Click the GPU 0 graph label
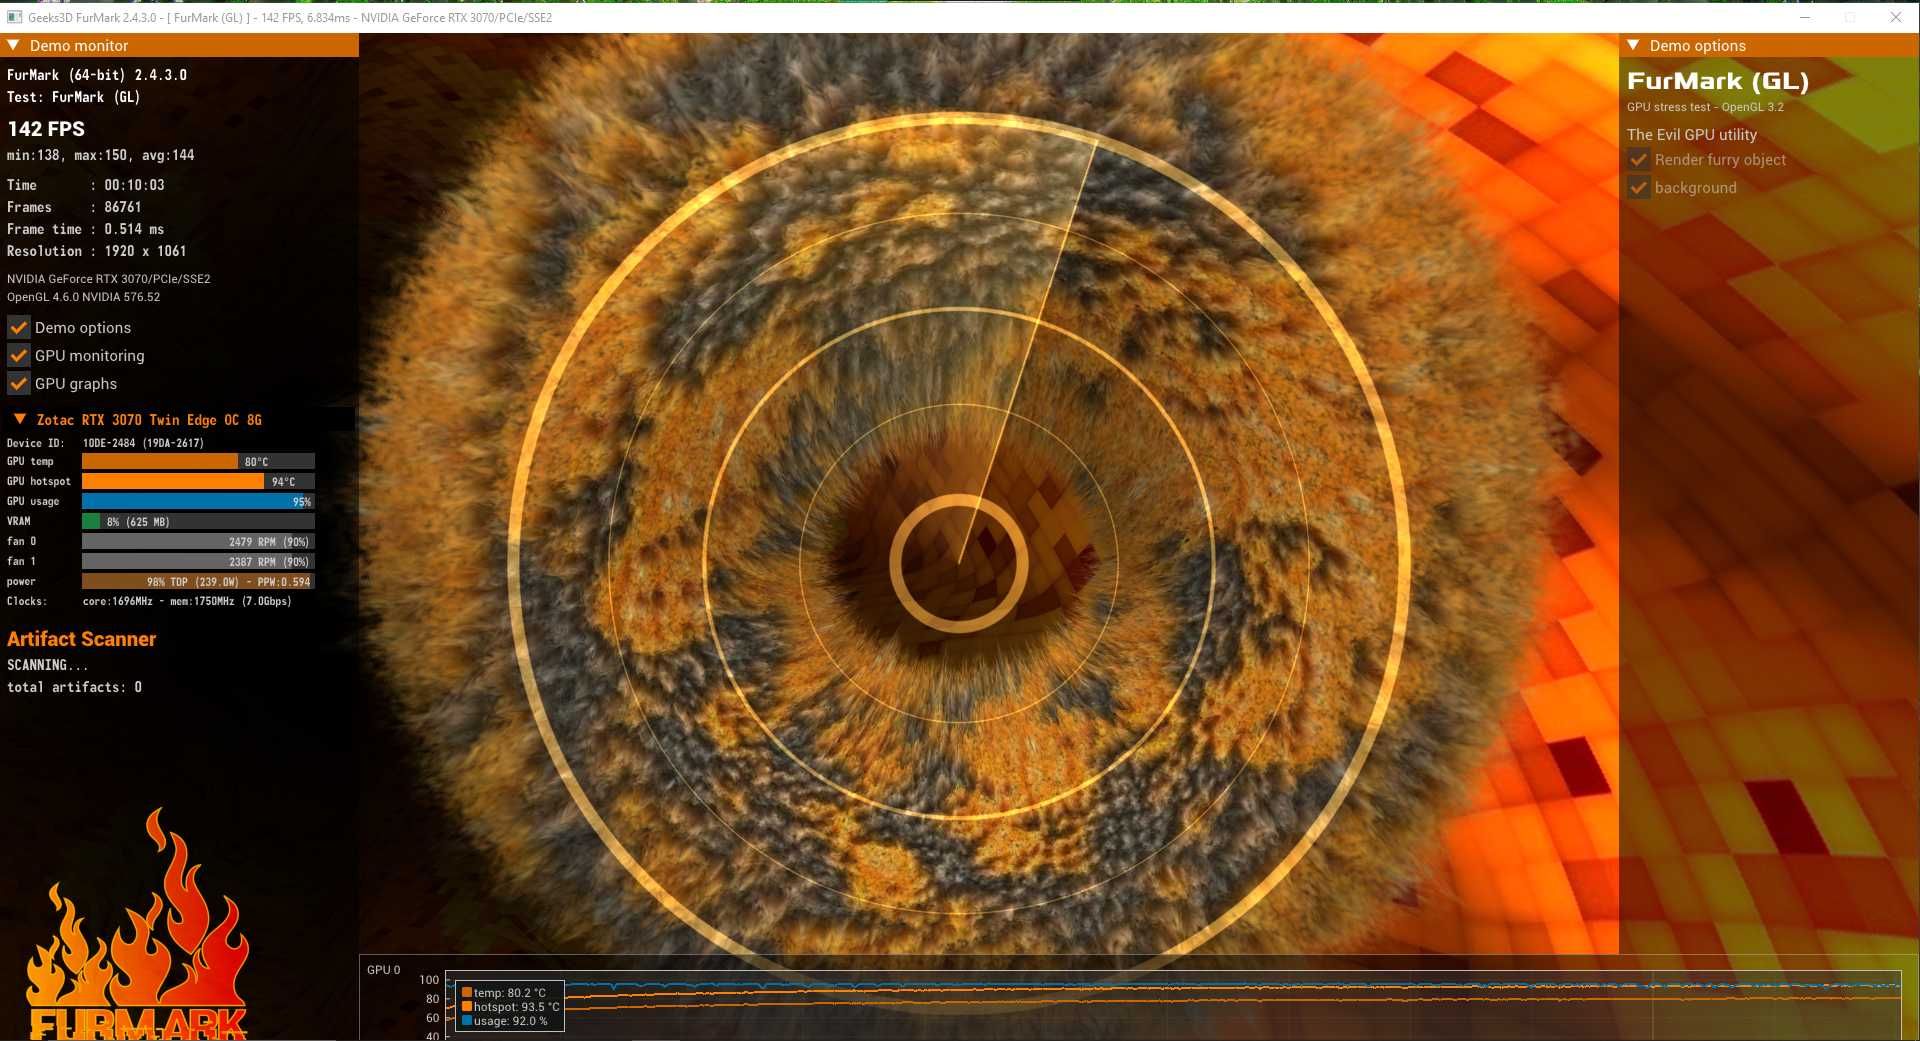Image resolution: width=1920 pixels, height=1041 pixels. [x=383, y=970]
